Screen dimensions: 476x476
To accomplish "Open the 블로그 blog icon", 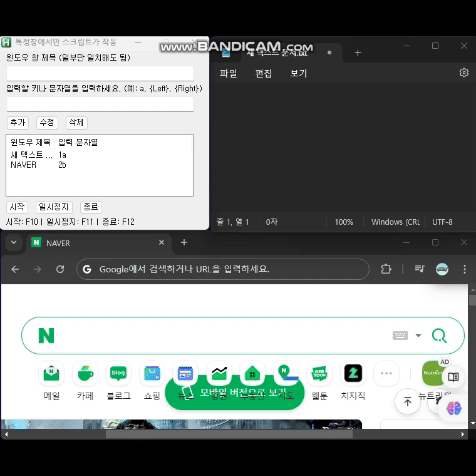I will click(x=119, y=373).
